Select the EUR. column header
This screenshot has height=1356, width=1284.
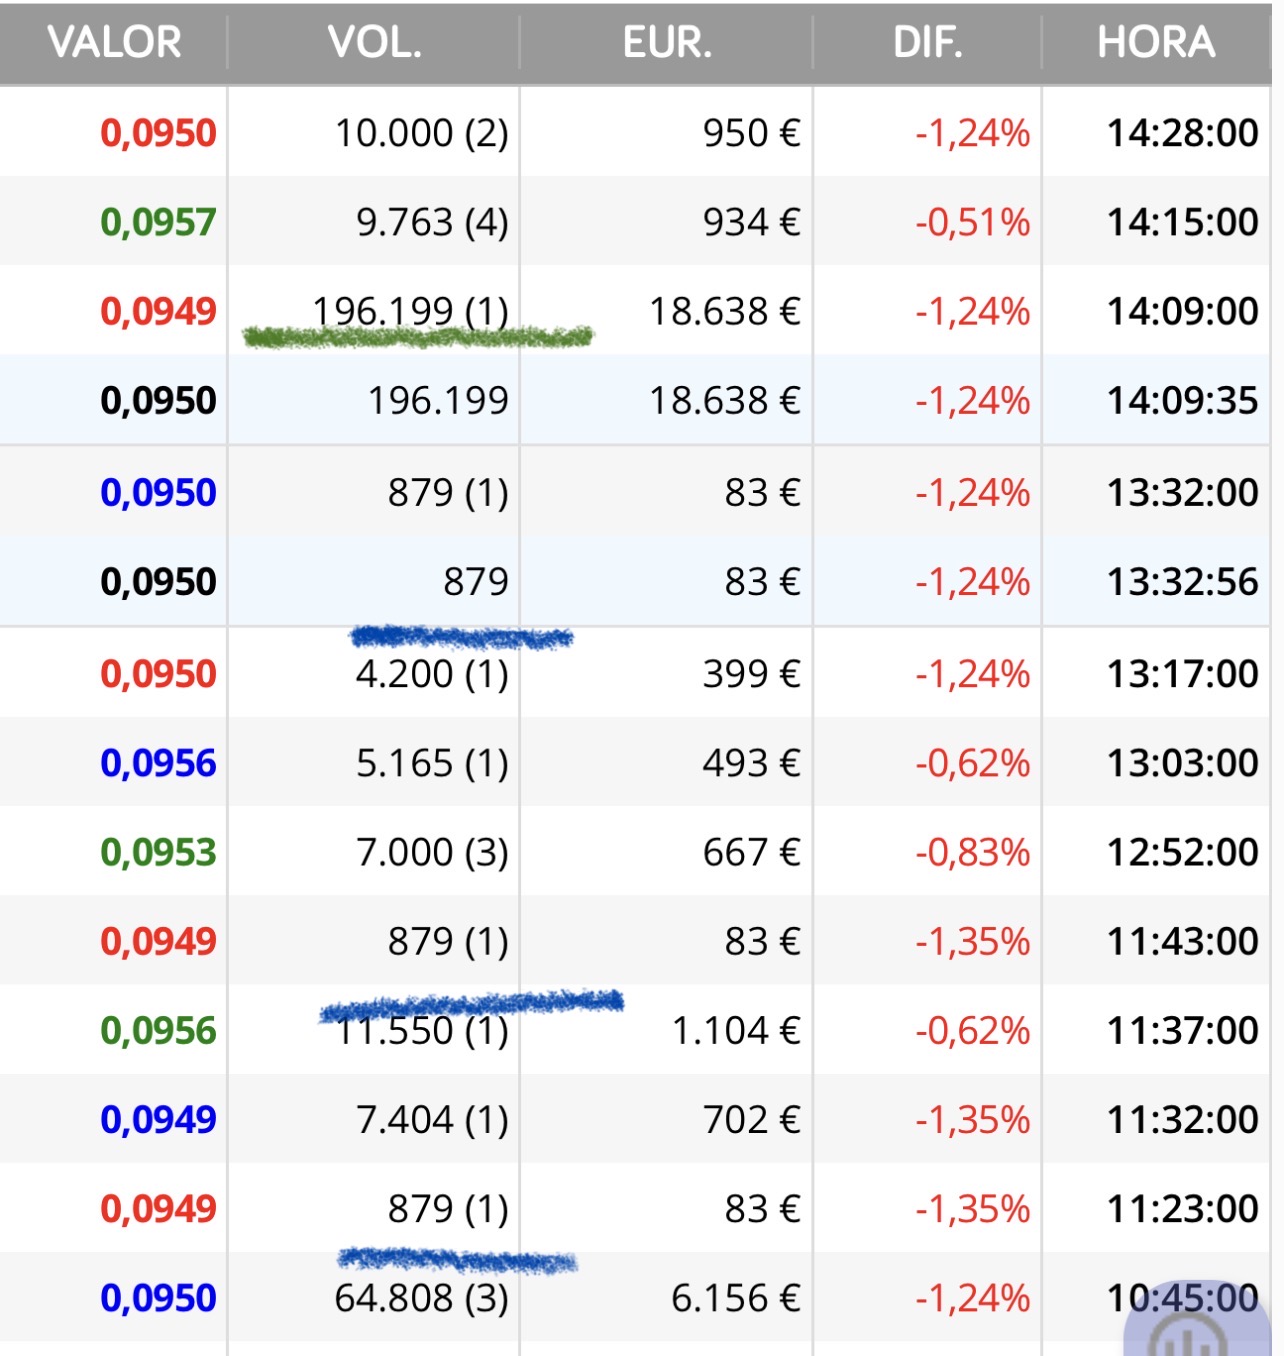[667, 43]
